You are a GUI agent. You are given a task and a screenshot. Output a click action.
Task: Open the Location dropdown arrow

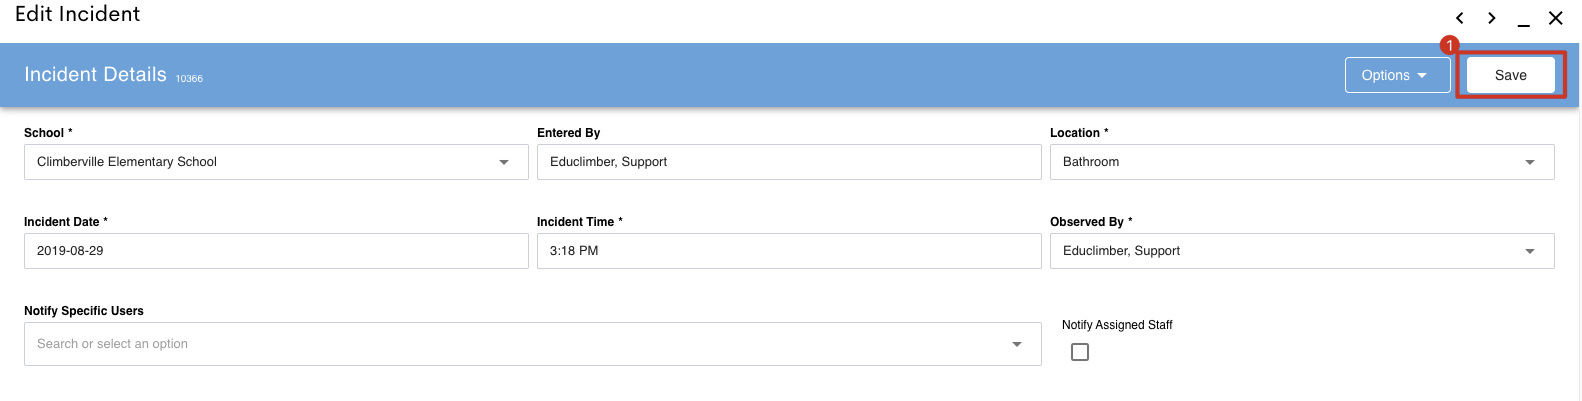click(x=1530, y=162)
